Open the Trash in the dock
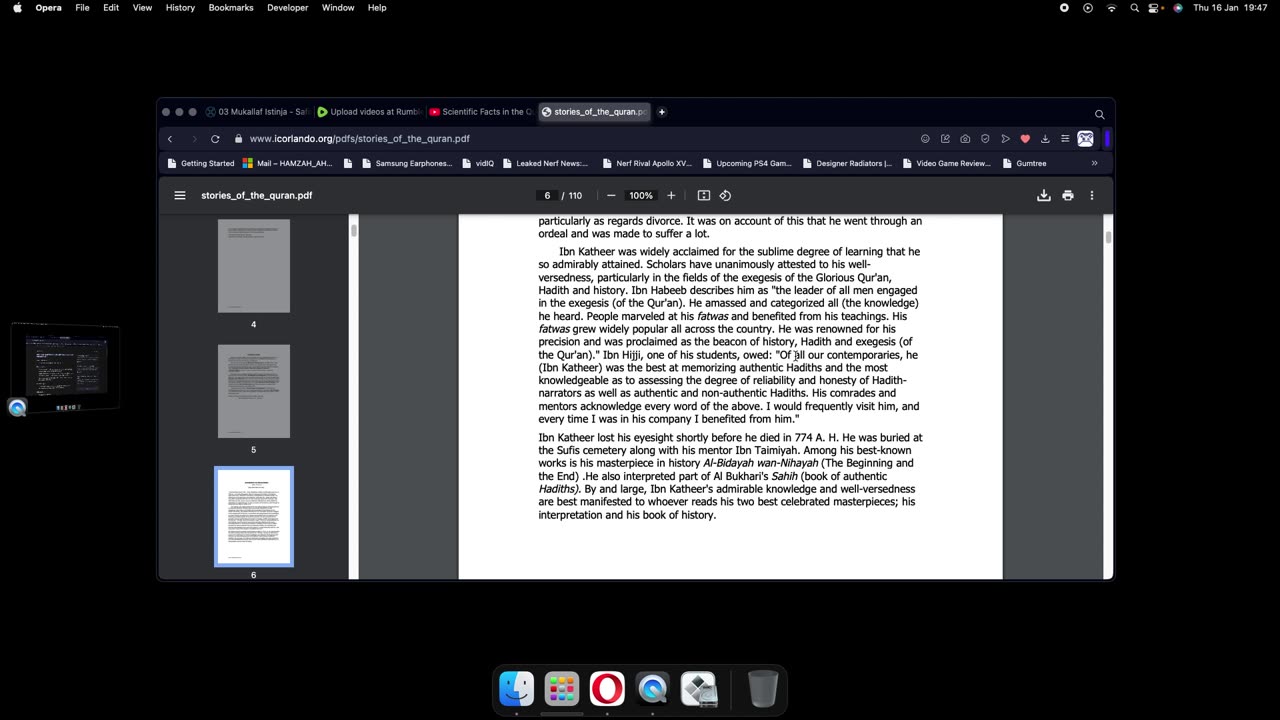The image size is (1280, 720). pos(762,689)
